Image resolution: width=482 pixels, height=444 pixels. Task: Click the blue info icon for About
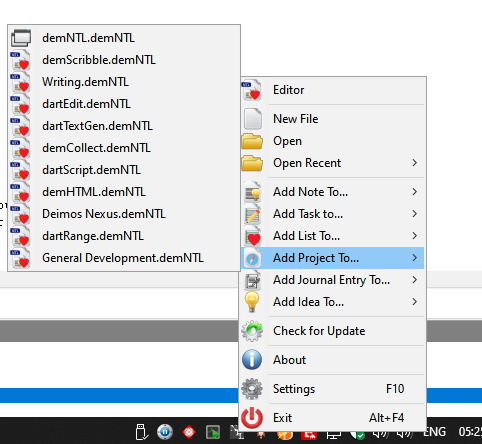click(x=252, y=360)
